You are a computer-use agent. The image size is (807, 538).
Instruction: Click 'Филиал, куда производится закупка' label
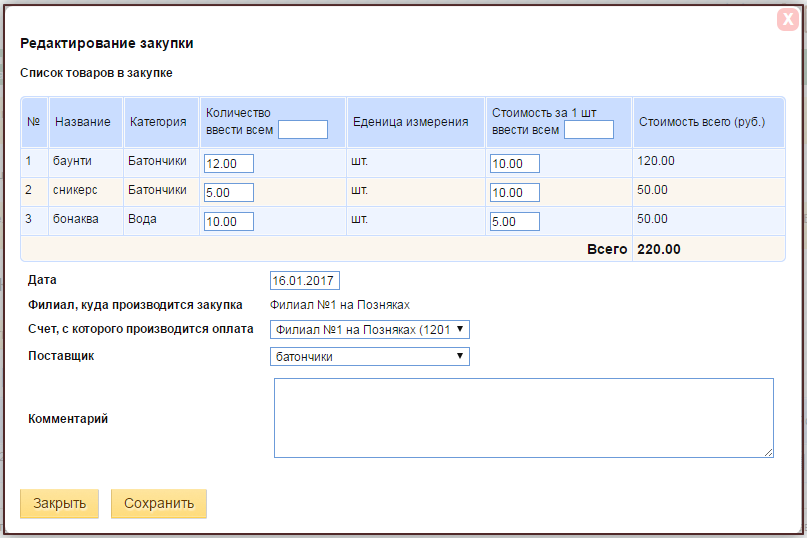(x=135, y=305)
